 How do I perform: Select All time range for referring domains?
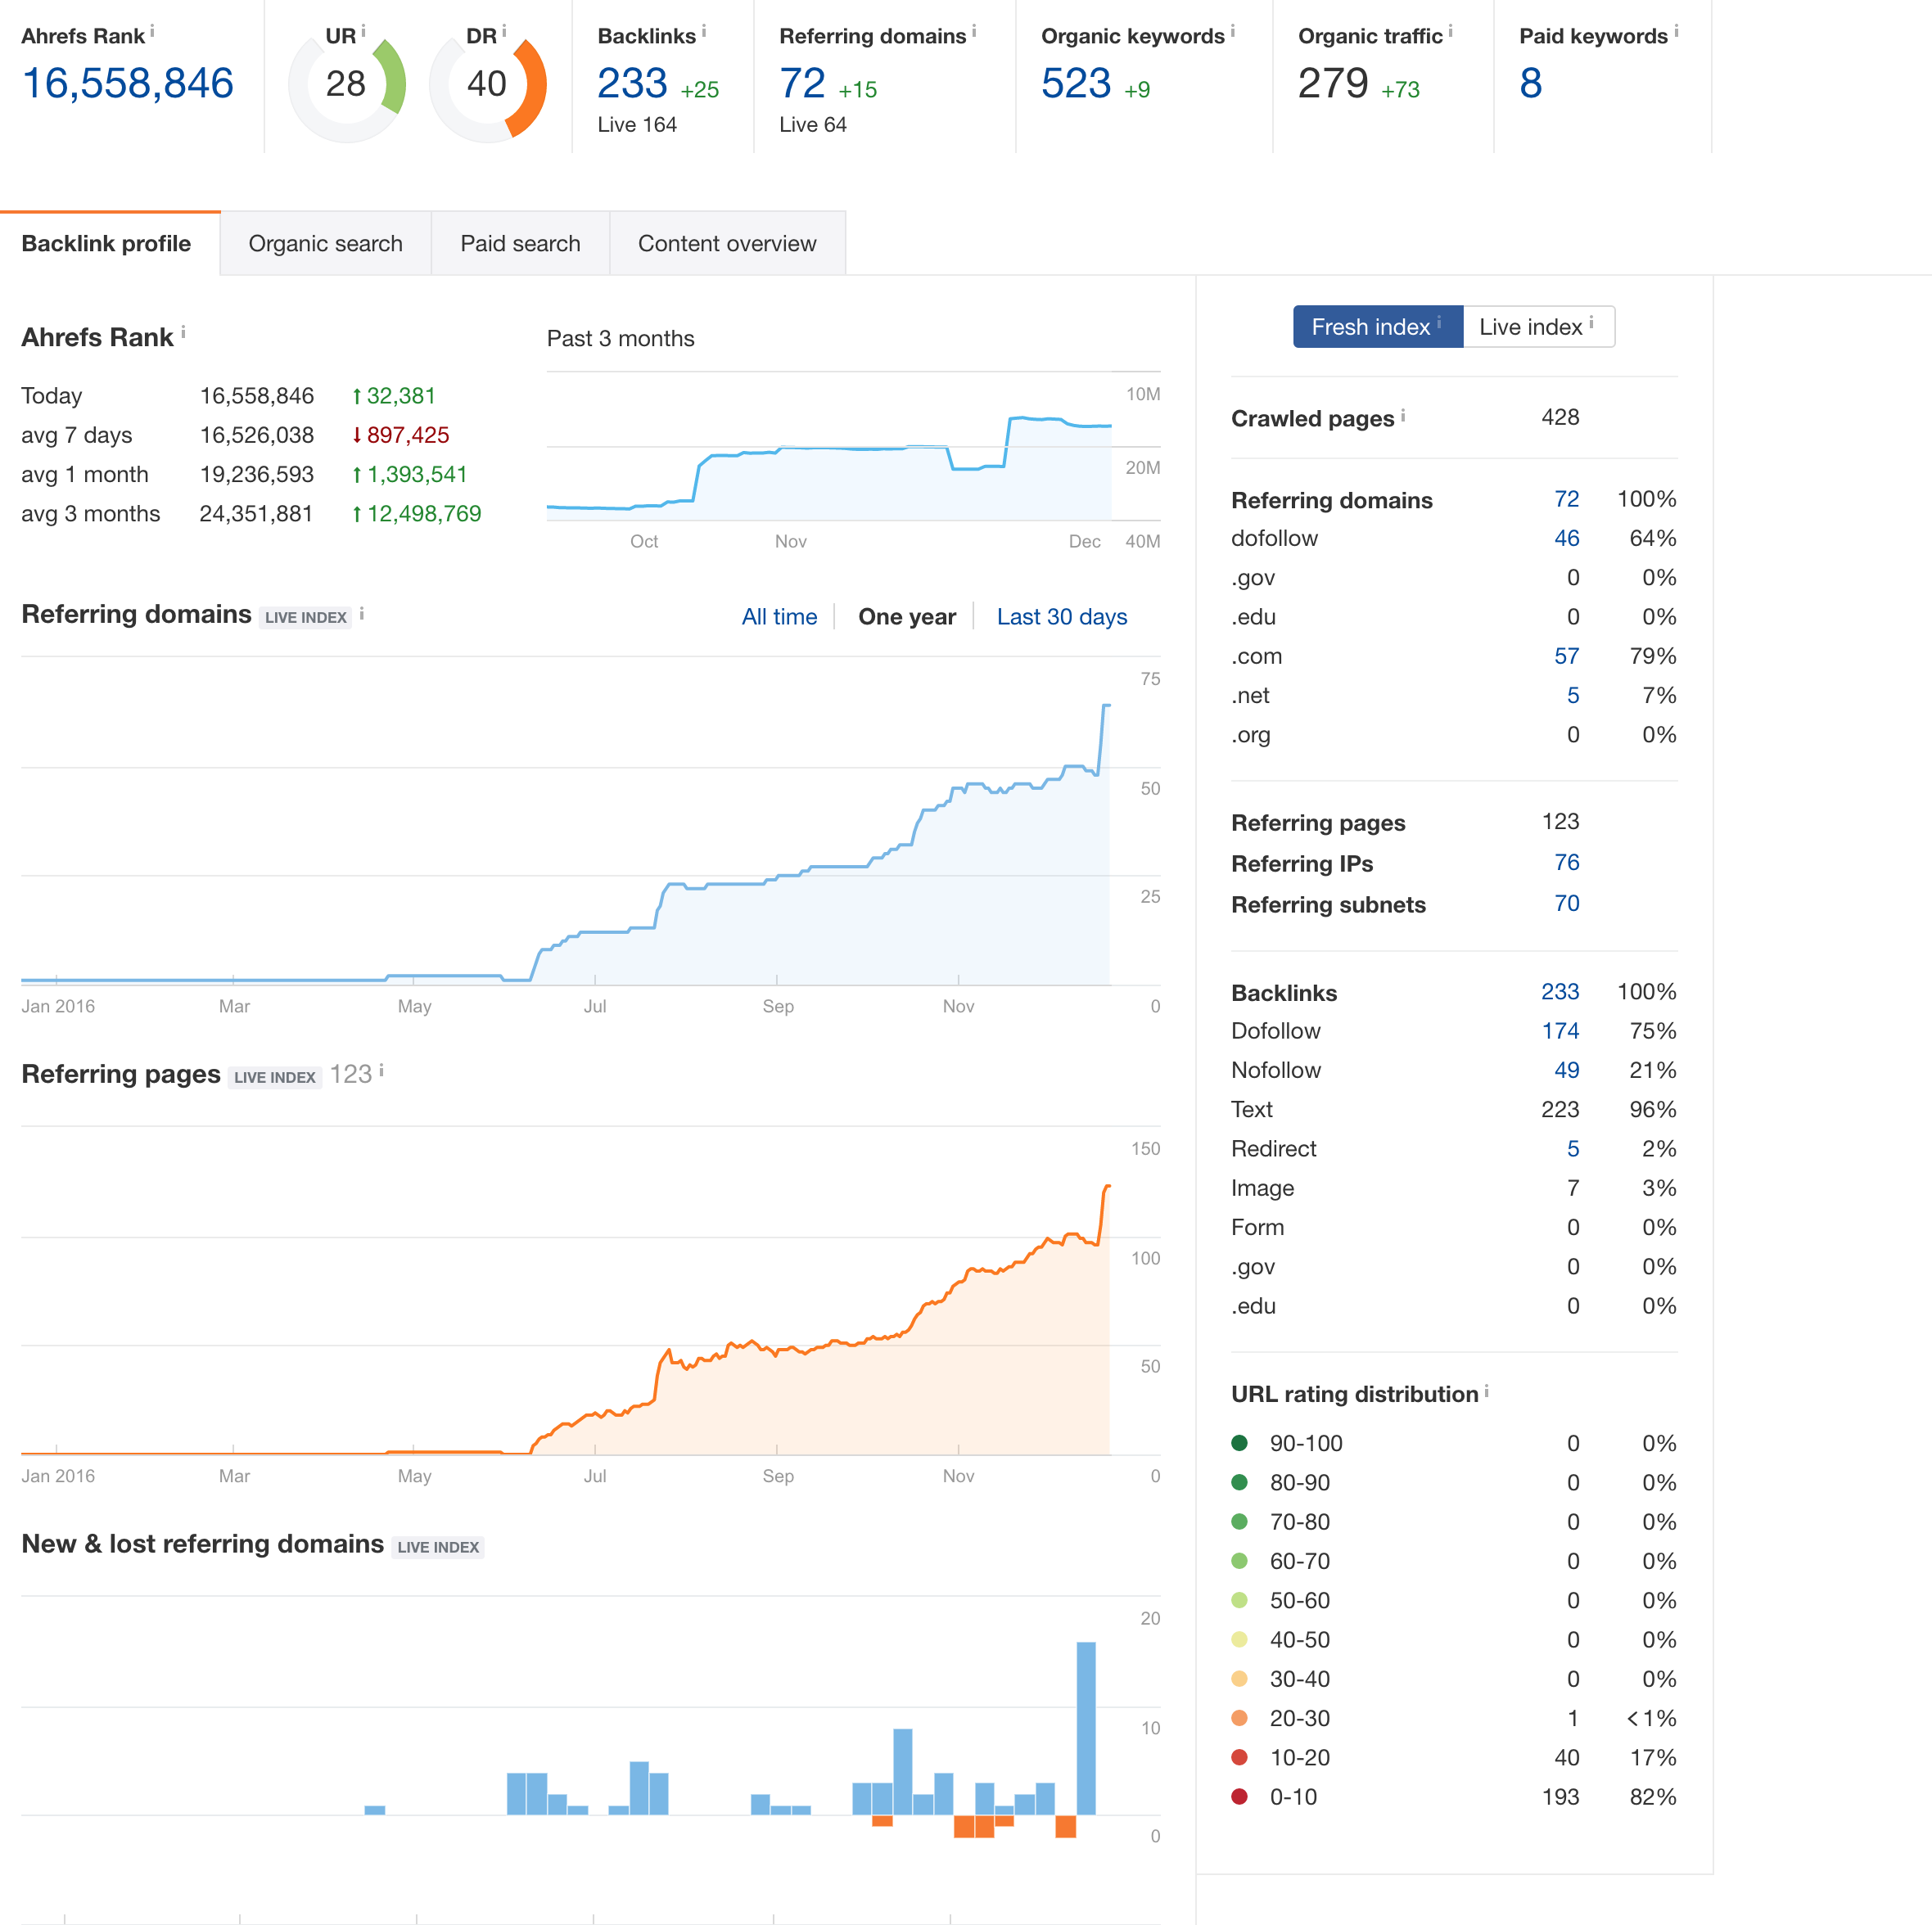tap(779, 617)
